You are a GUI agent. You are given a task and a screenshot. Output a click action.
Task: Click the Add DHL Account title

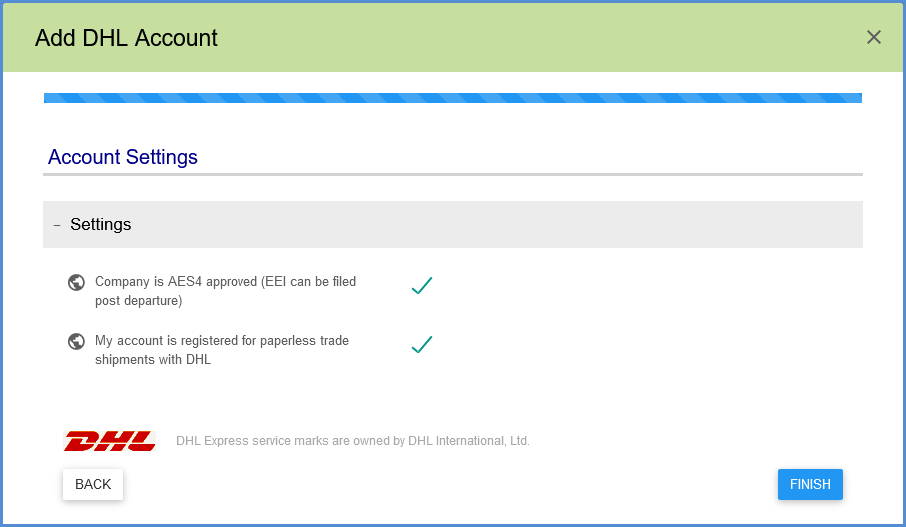tap(126, 38)
